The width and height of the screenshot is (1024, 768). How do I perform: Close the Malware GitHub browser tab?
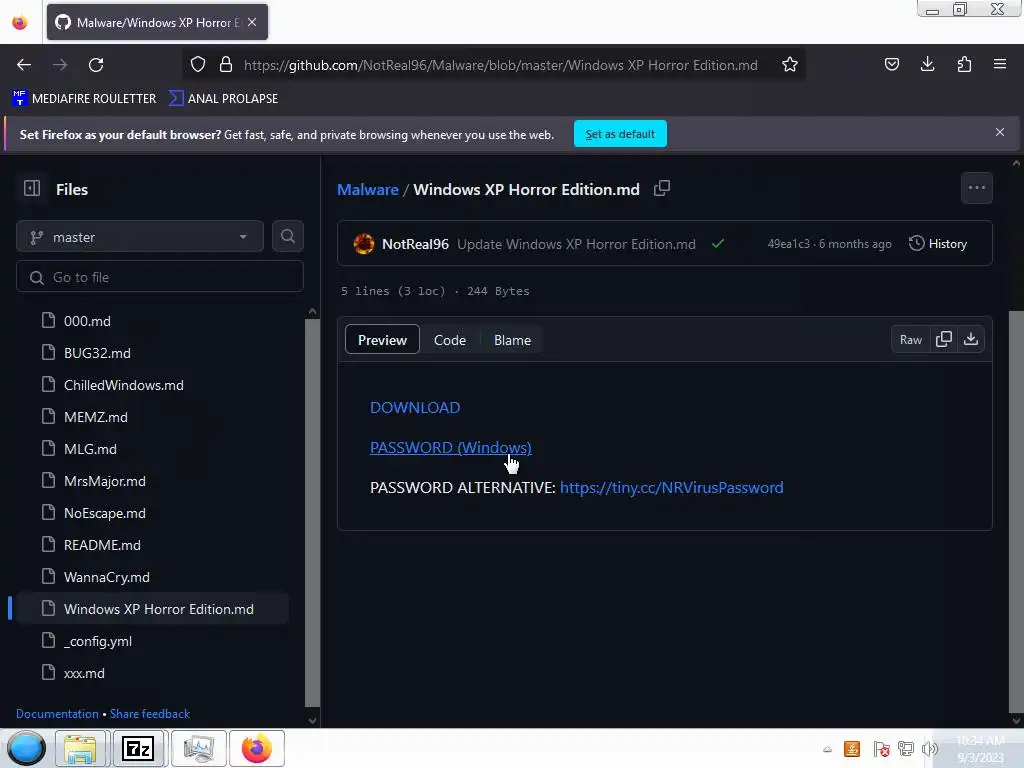252,22
